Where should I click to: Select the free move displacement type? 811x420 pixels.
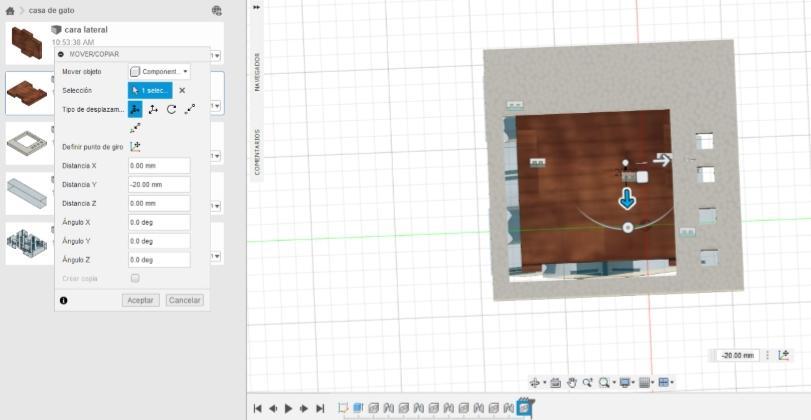point(135,109)
